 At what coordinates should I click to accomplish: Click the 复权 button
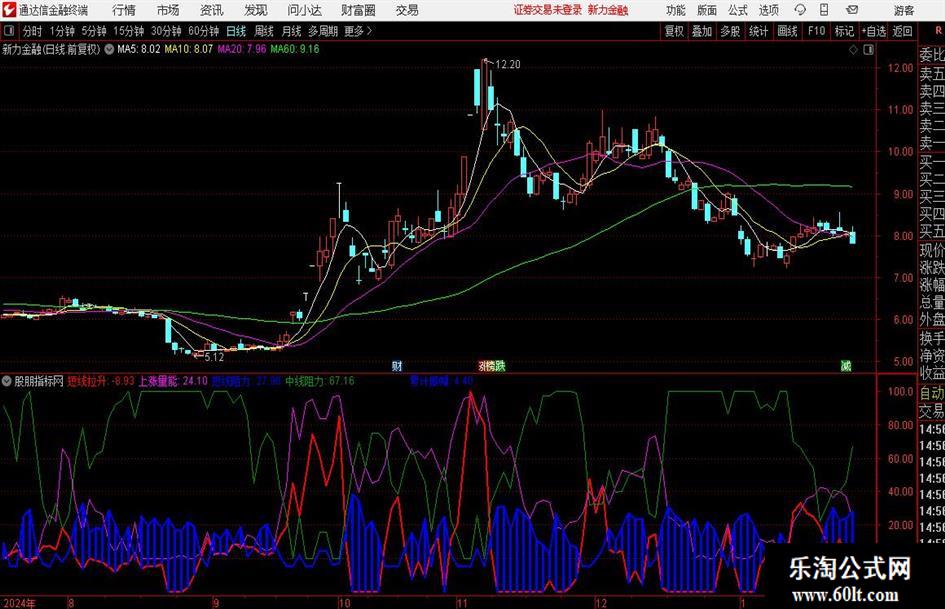pos(674,31)
